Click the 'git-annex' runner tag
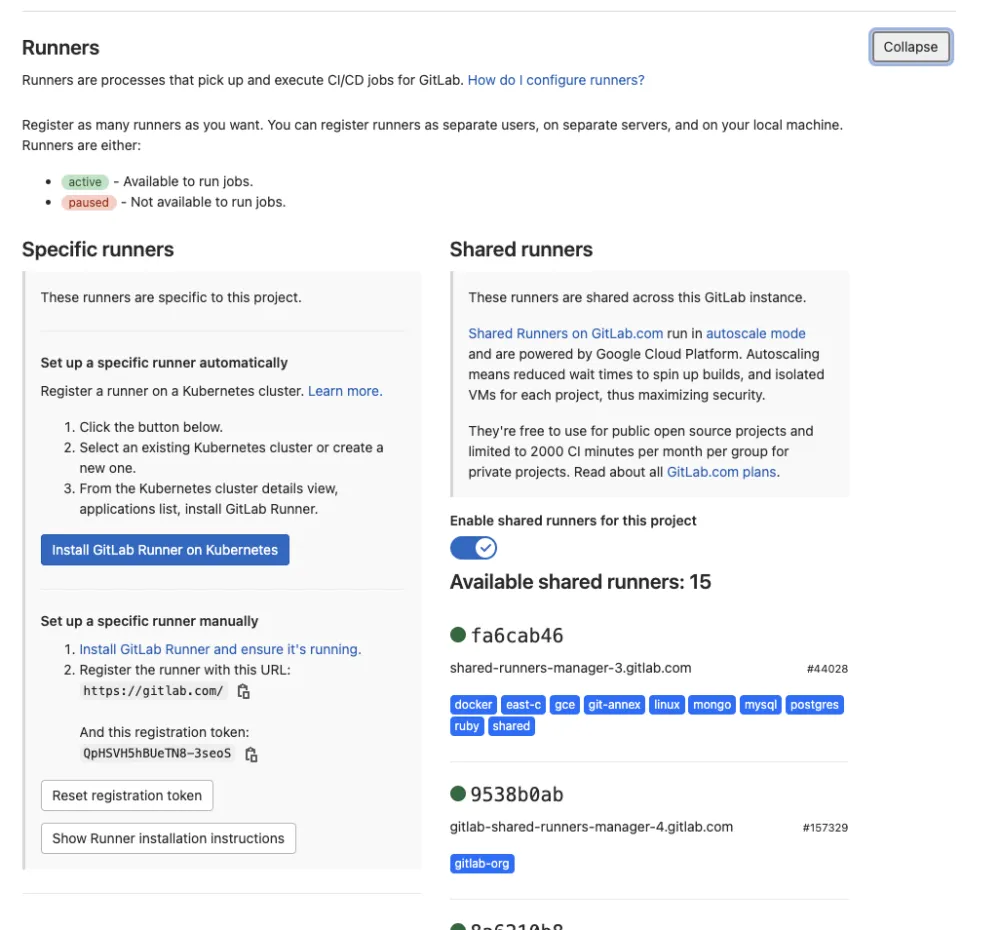This screenshot has height=930, width=1000. 614,705
